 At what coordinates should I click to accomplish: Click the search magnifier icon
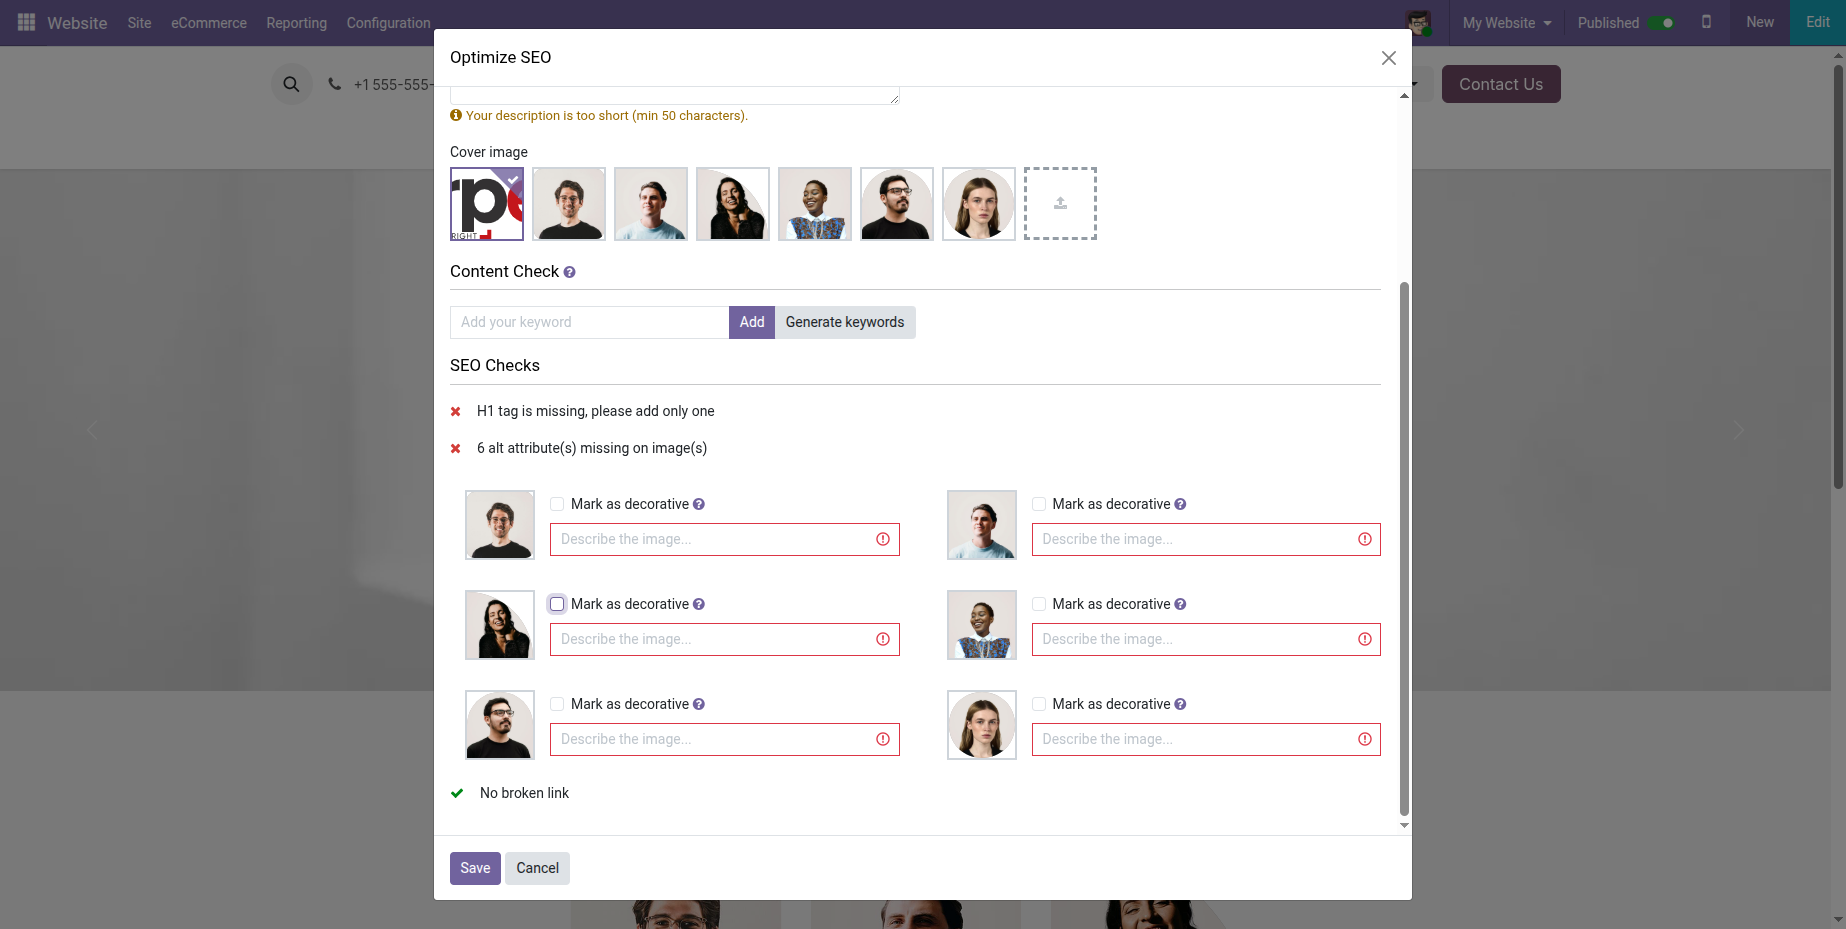(291, 85)
